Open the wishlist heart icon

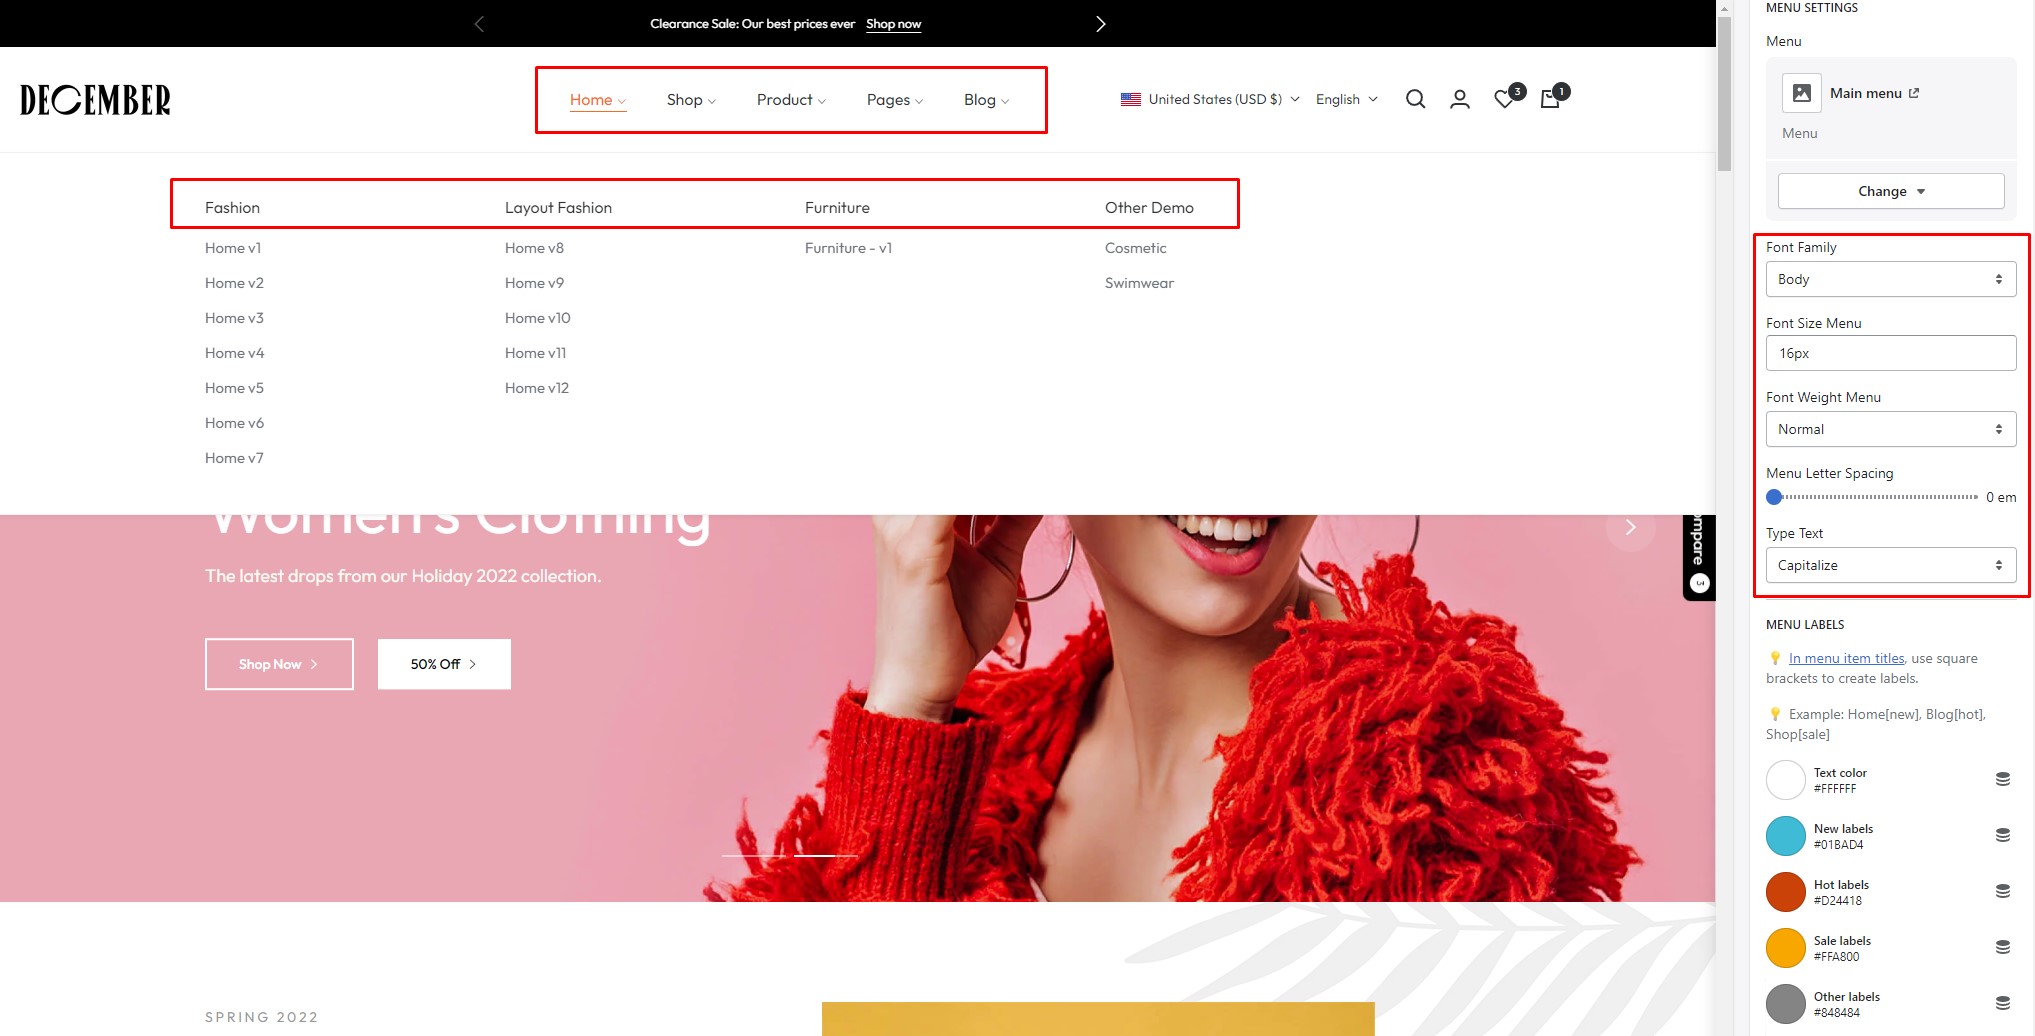tap(1504, 99)
